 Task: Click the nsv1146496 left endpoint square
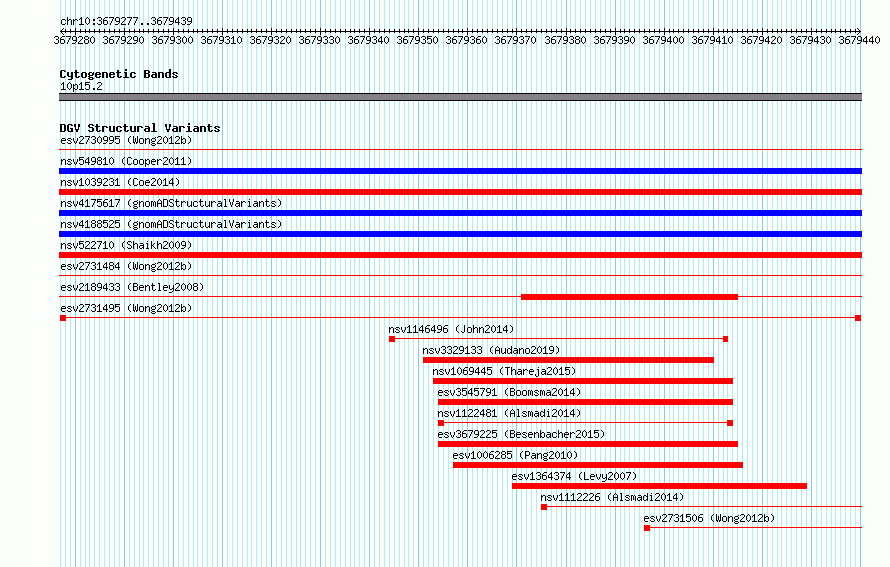(x=392, y=339)
